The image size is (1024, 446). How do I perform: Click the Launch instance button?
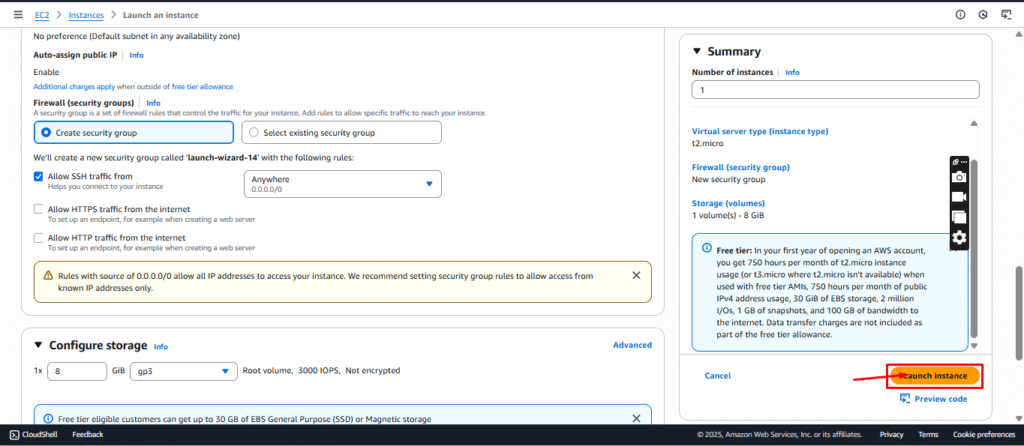pos(935,376)
